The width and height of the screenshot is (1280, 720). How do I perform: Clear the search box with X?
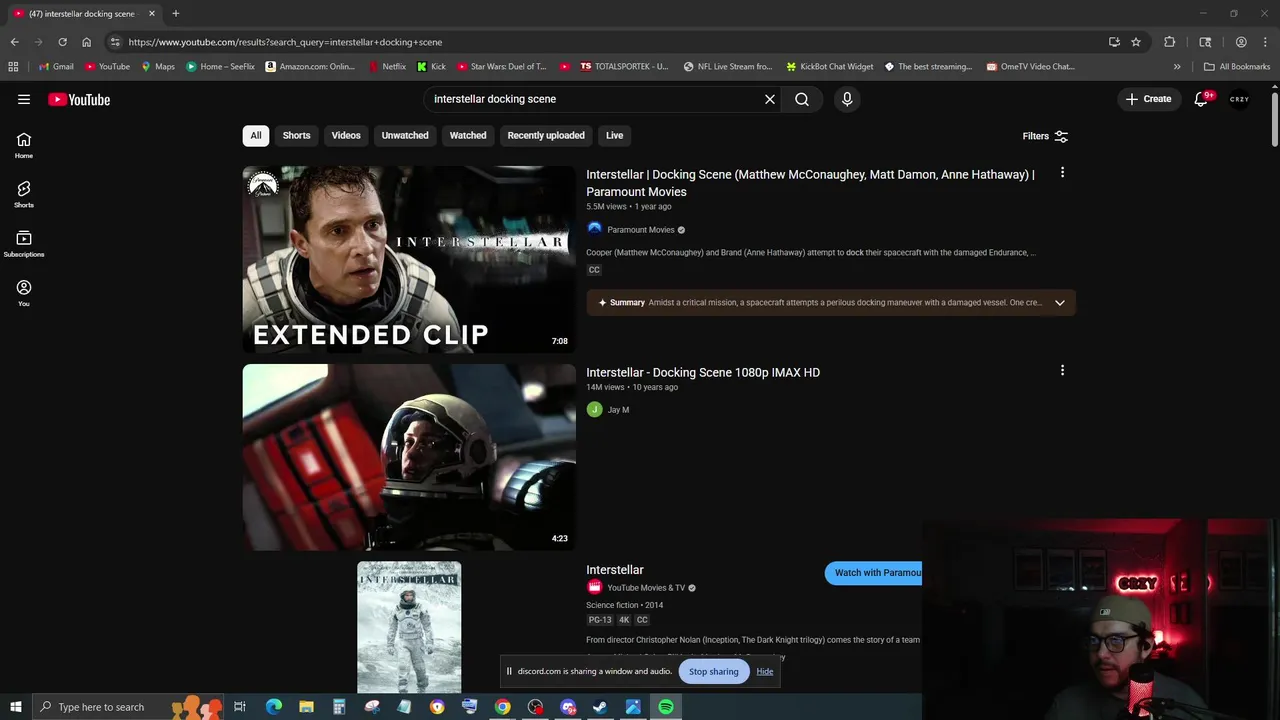(x=770, y=99)
